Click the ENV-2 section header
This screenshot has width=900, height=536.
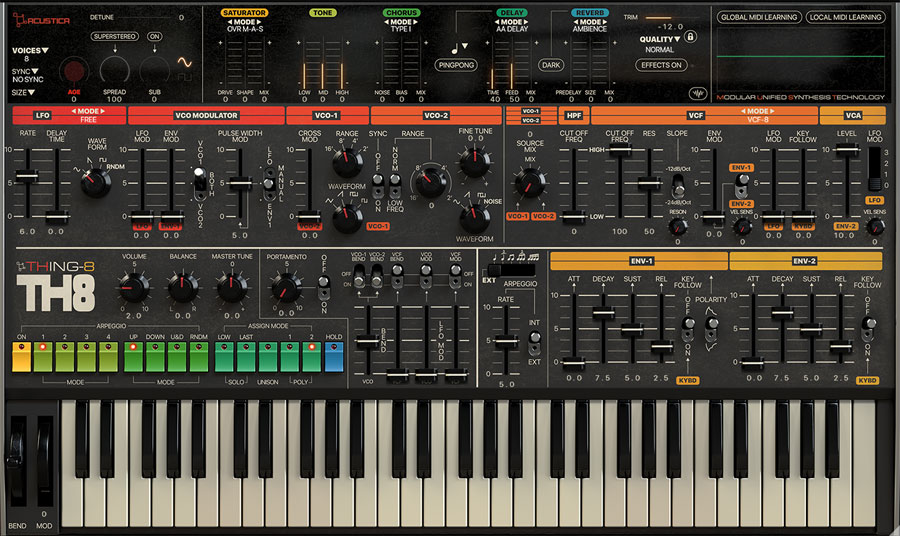[805, 261]
